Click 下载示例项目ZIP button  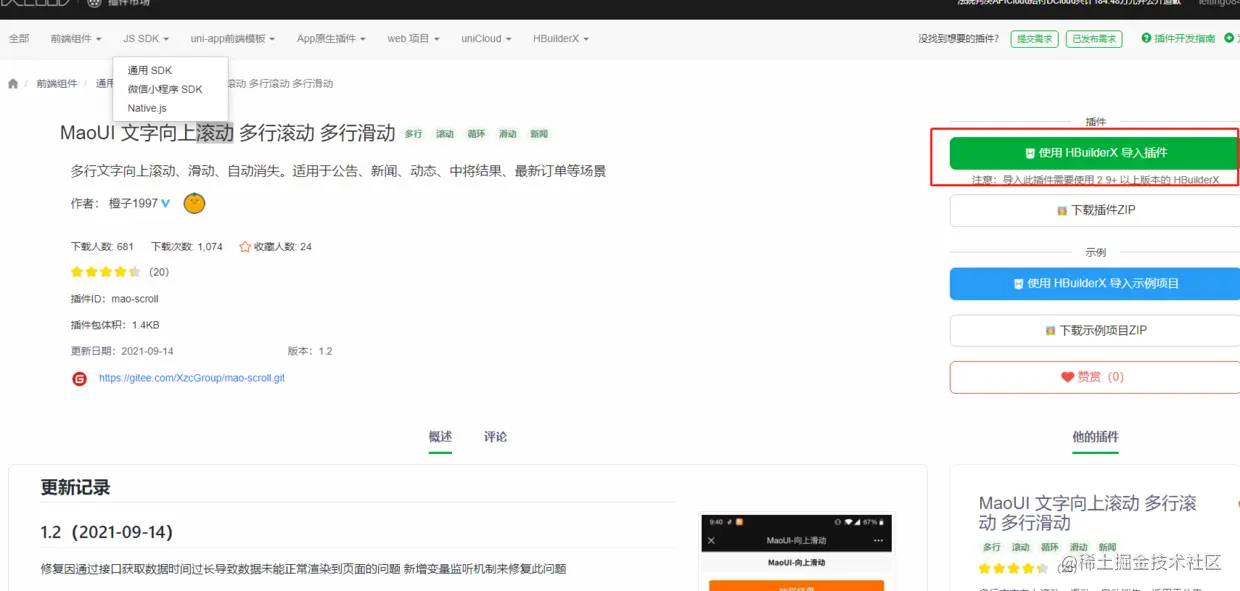click(x=1095, y=330)
